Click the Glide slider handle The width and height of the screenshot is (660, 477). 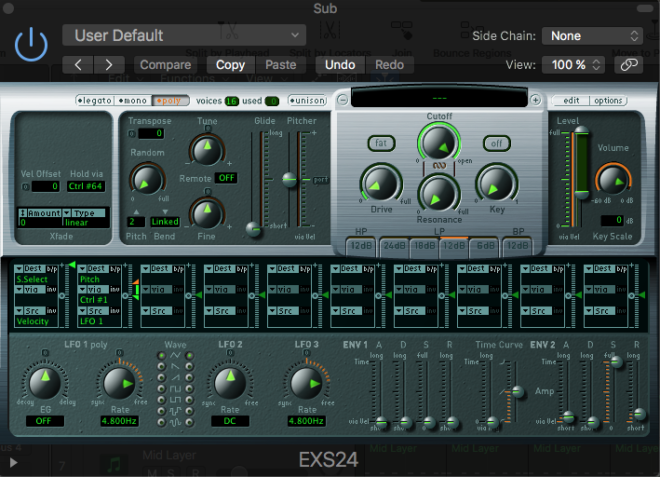coord(254,229)
